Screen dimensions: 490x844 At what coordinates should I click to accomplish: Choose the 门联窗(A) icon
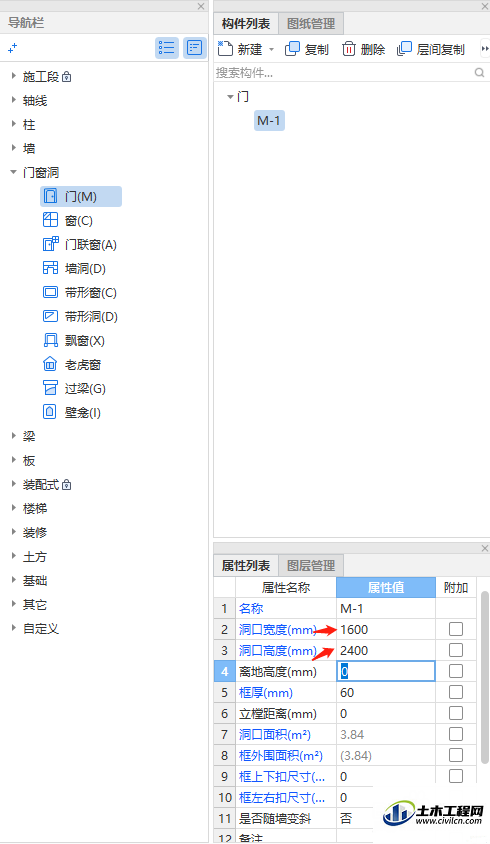point(50,244)
